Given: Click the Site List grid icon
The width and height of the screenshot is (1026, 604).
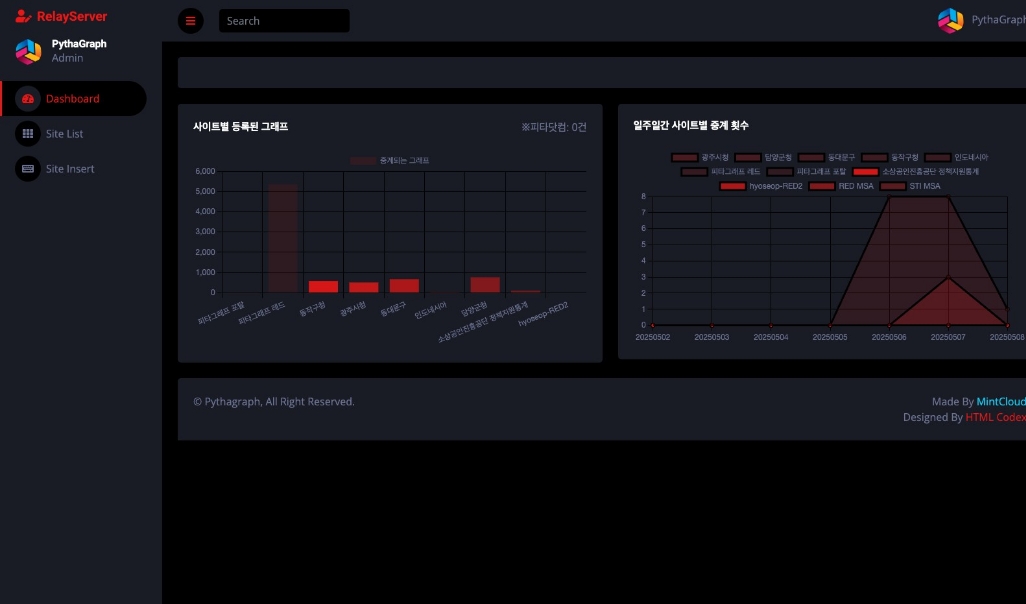Looking at the screenshot, I should (x=28, y=134).
